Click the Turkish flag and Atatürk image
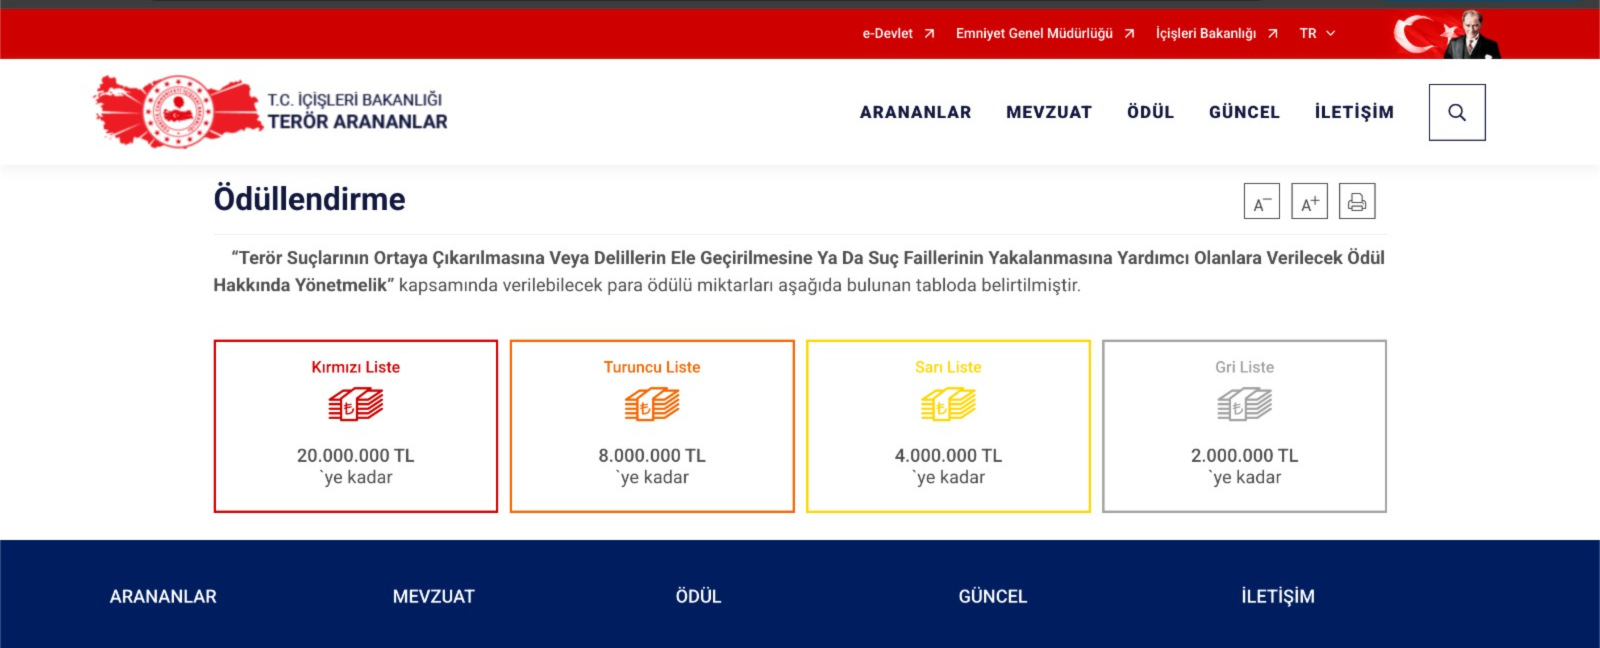Viewport: 1600px width, 648px height. [1447, 34]
